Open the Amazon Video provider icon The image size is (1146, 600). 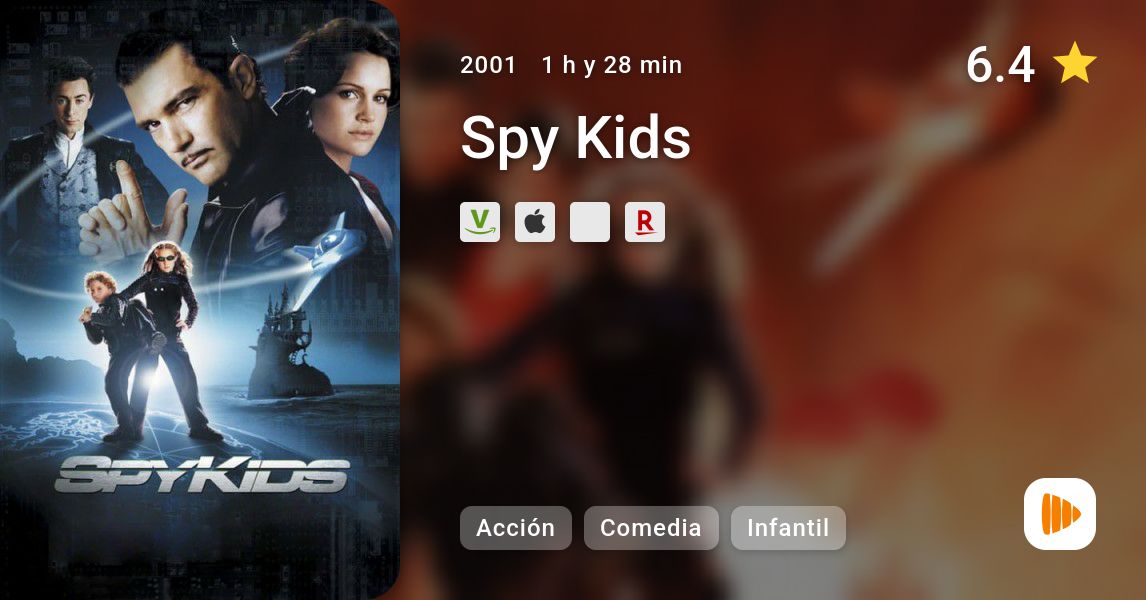[479, 222]
